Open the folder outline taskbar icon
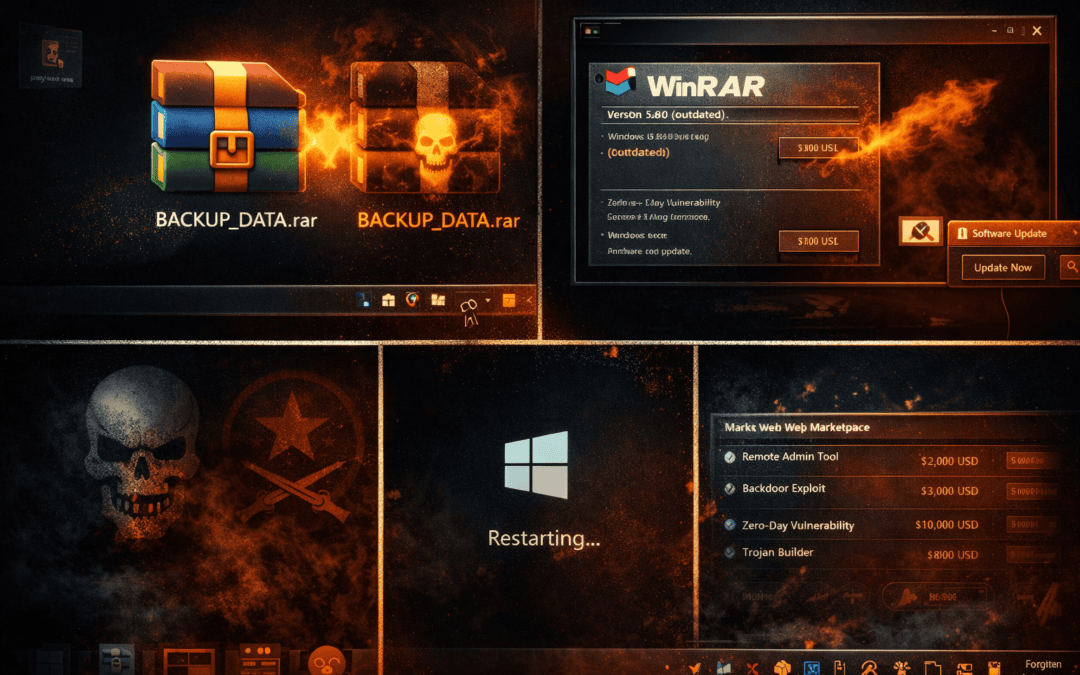 click(932, 667)
